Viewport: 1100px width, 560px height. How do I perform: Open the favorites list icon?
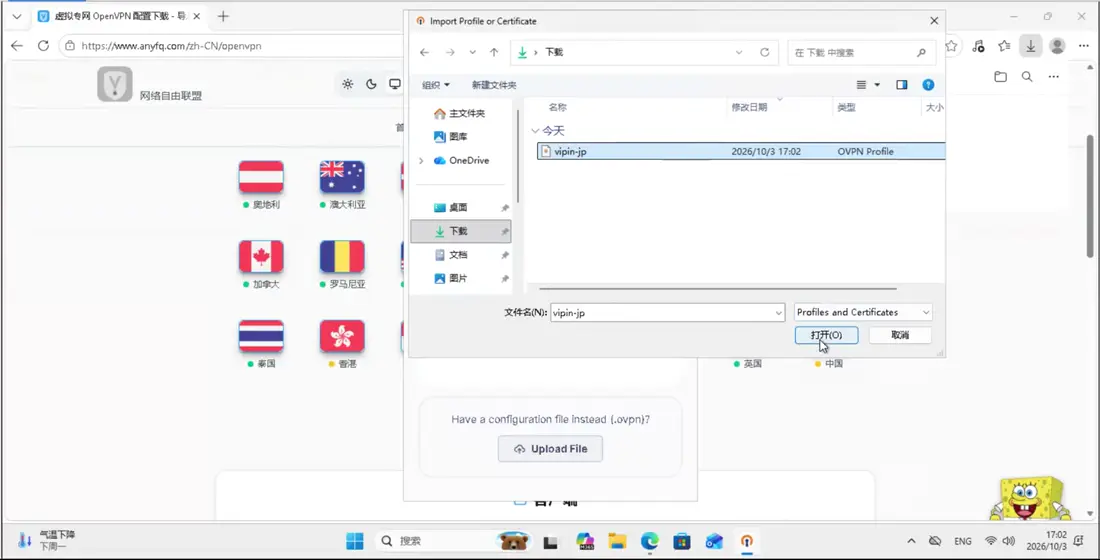click(x=1005, y=46)
